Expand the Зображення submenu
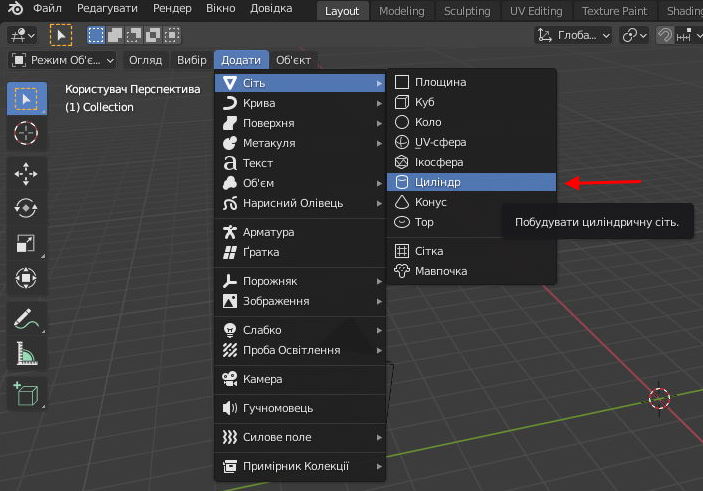The height and width of the screenshot is (491, 703). pos(300,301)
